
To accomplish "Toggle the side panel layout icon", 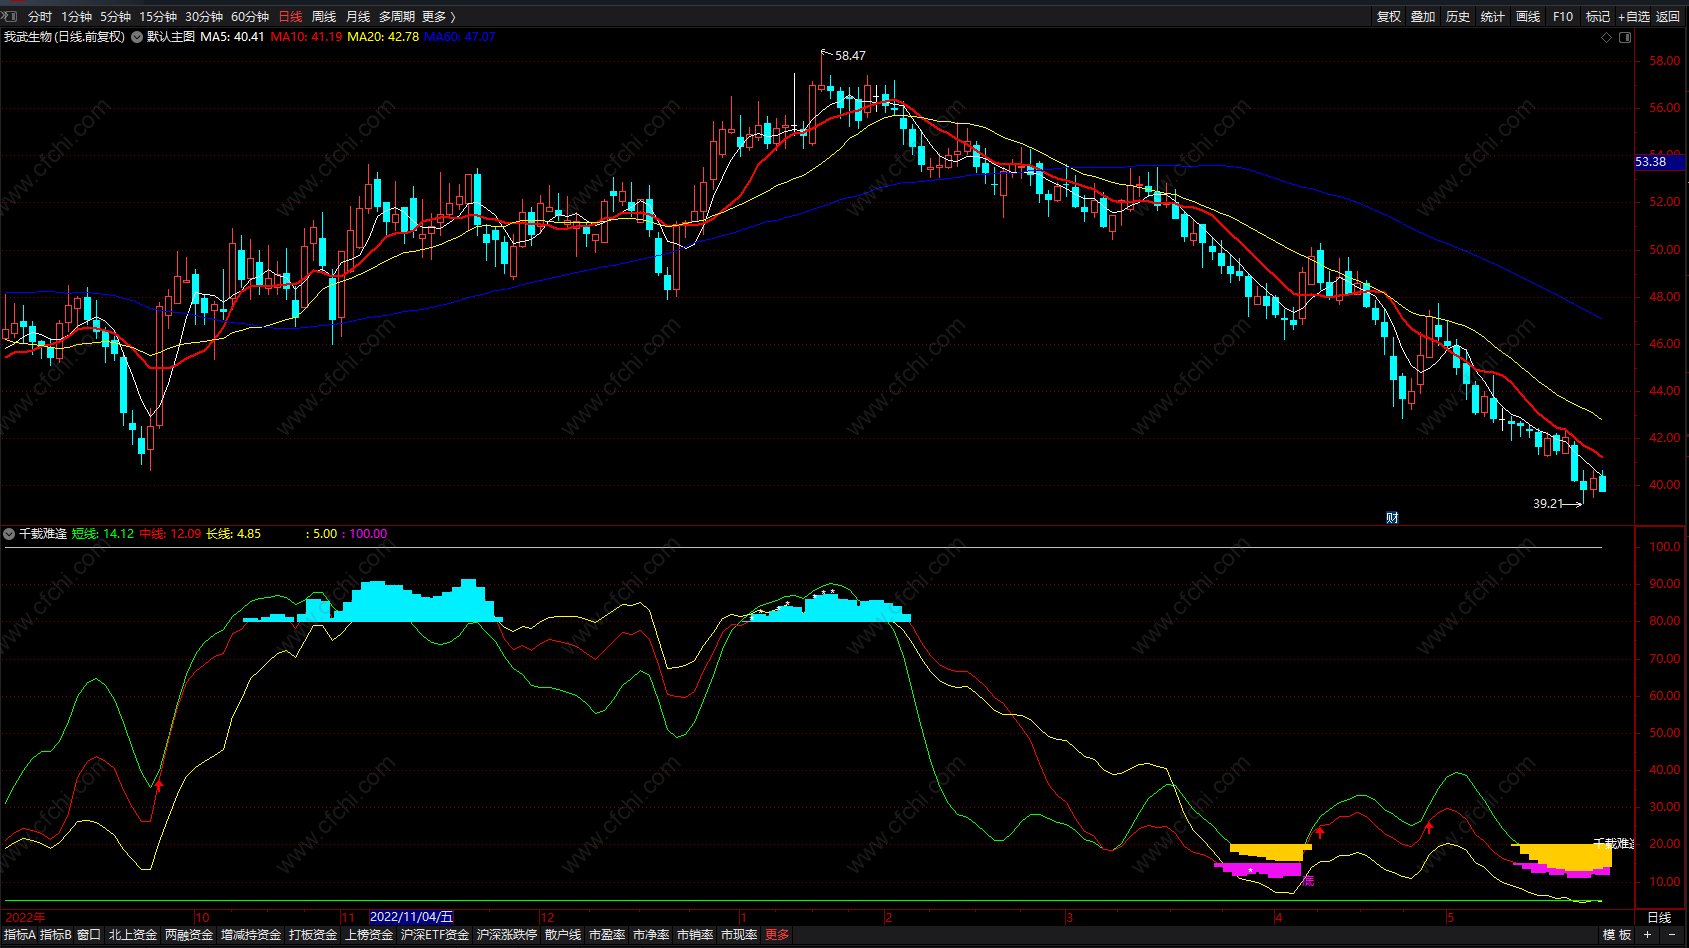I will 1625,37.
